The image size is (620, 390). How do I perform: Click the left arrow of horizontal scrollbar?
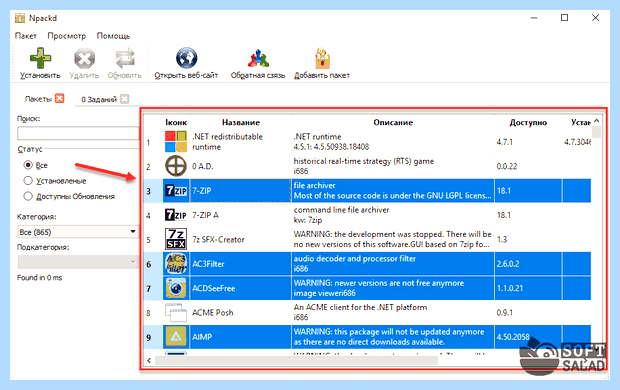pos(149,360)
